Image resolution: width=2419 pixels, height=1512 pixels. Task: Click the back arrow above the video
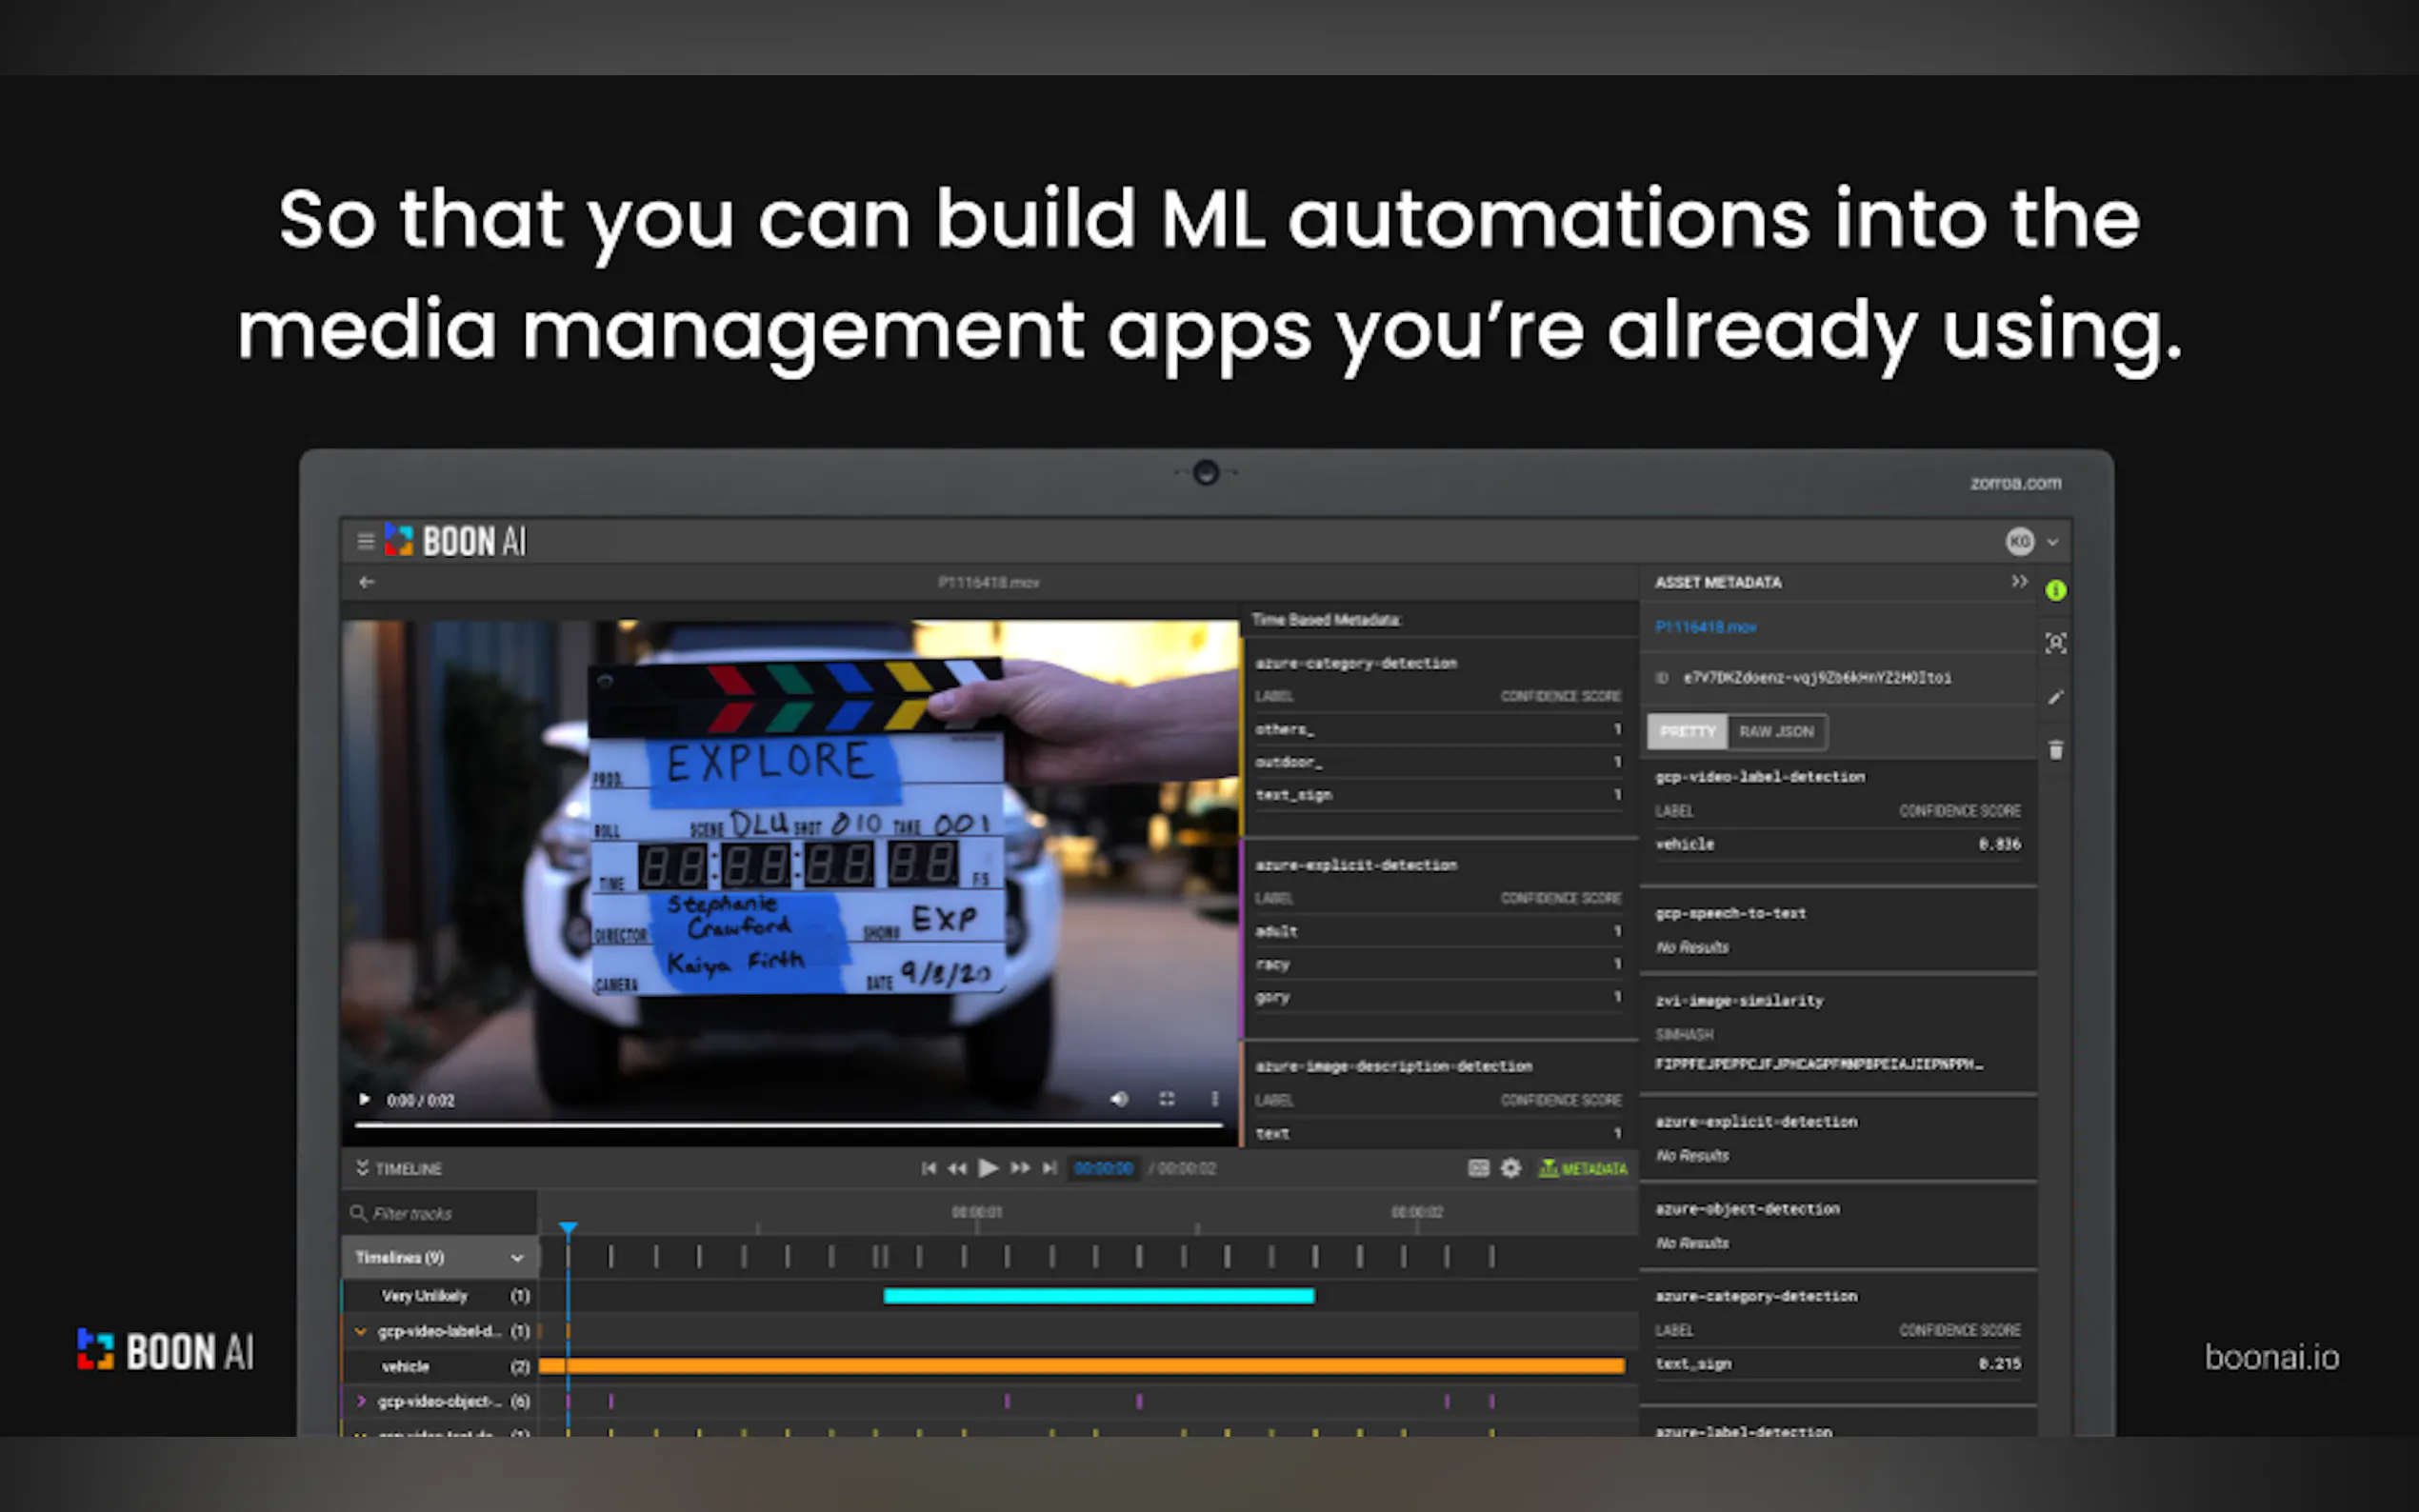coord(367,582)
